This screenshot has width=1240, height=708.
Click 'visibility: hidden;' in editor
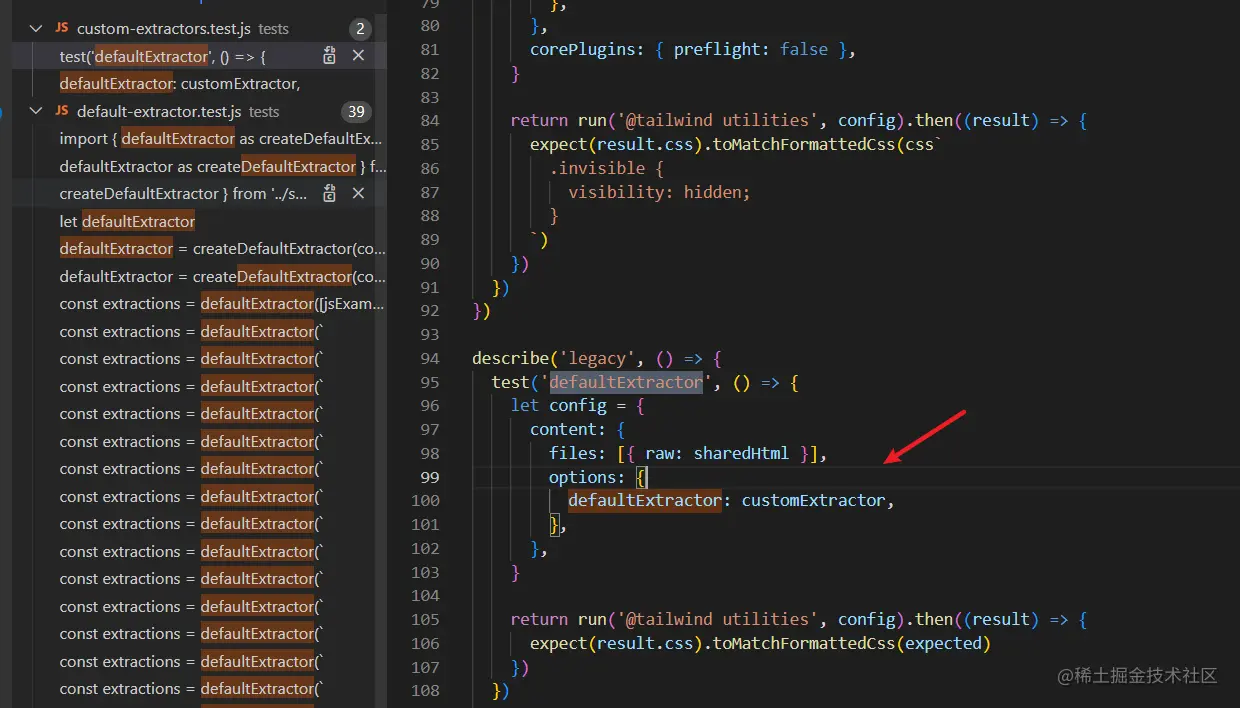[659, 192]
